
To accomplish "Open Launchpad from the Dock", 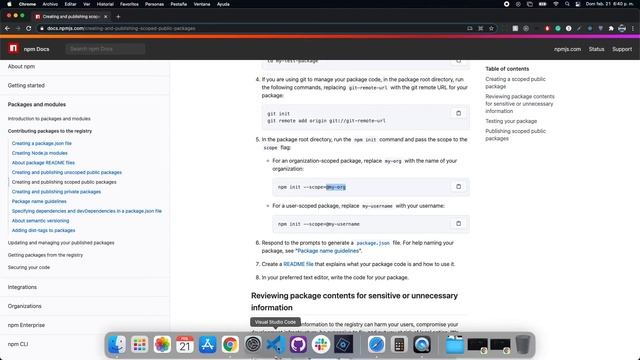I will pos(140,344).
